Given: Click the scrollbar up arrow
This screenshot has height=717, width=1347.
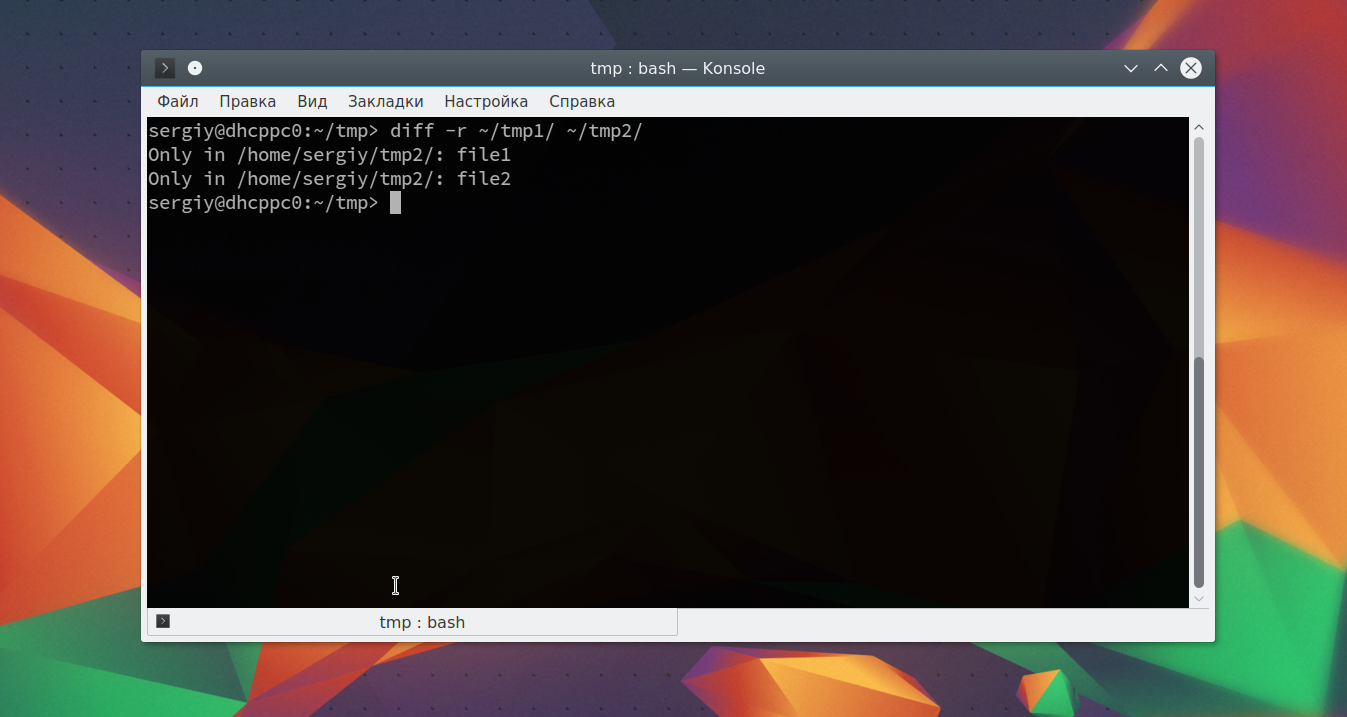Looking at the screenshot, I should point(1198,126).
